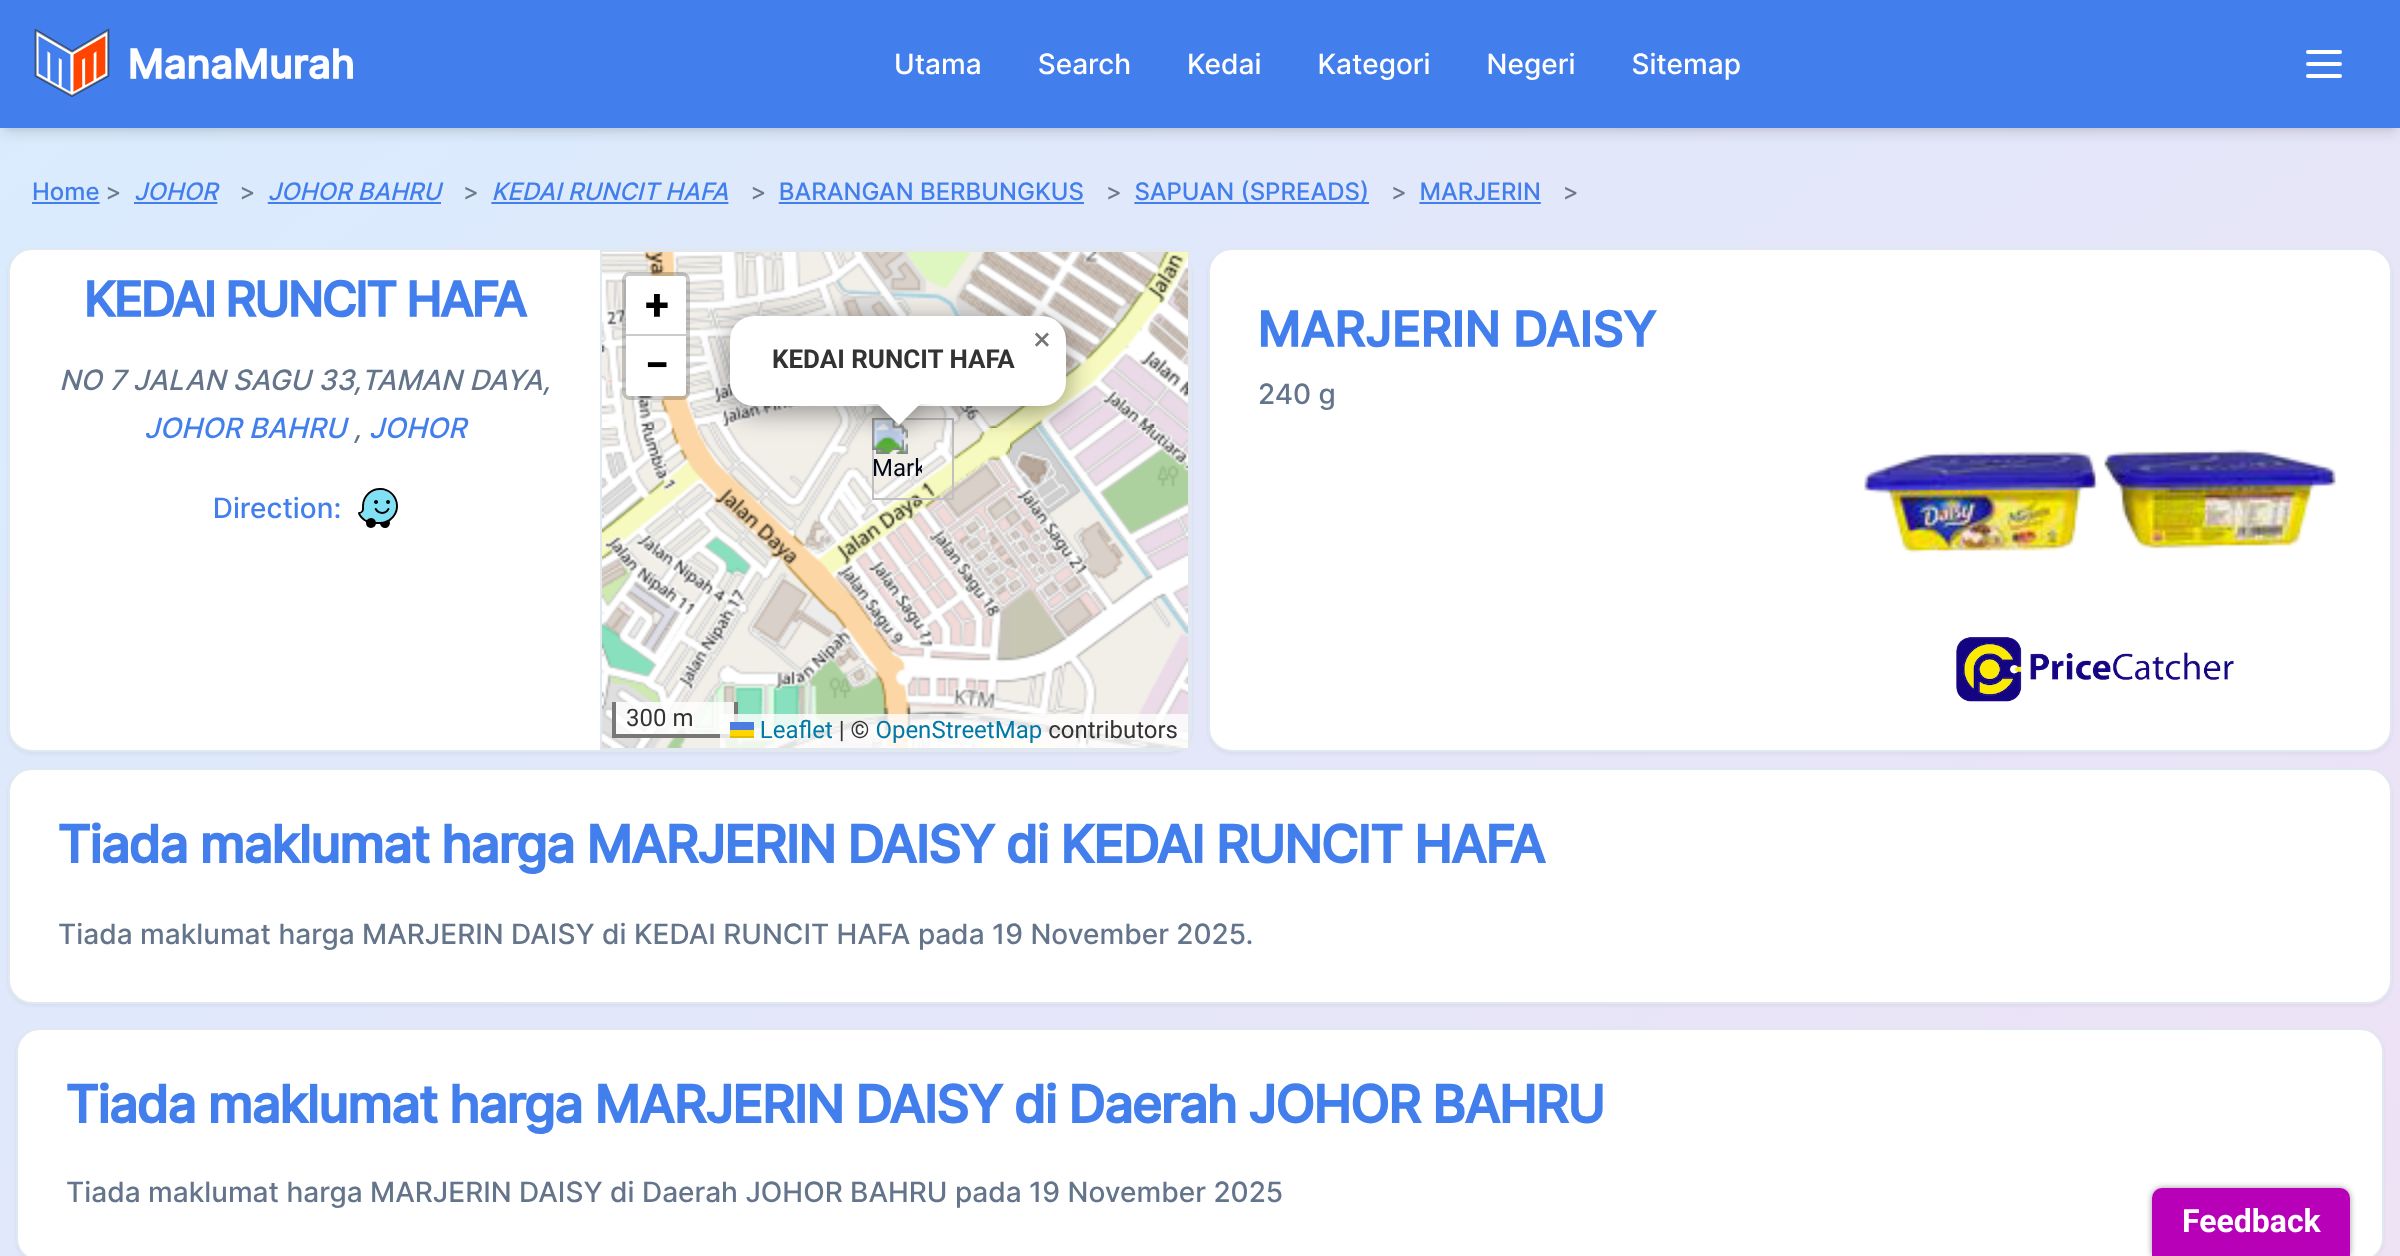Open the Utama menu item

(x=937, y=64)
